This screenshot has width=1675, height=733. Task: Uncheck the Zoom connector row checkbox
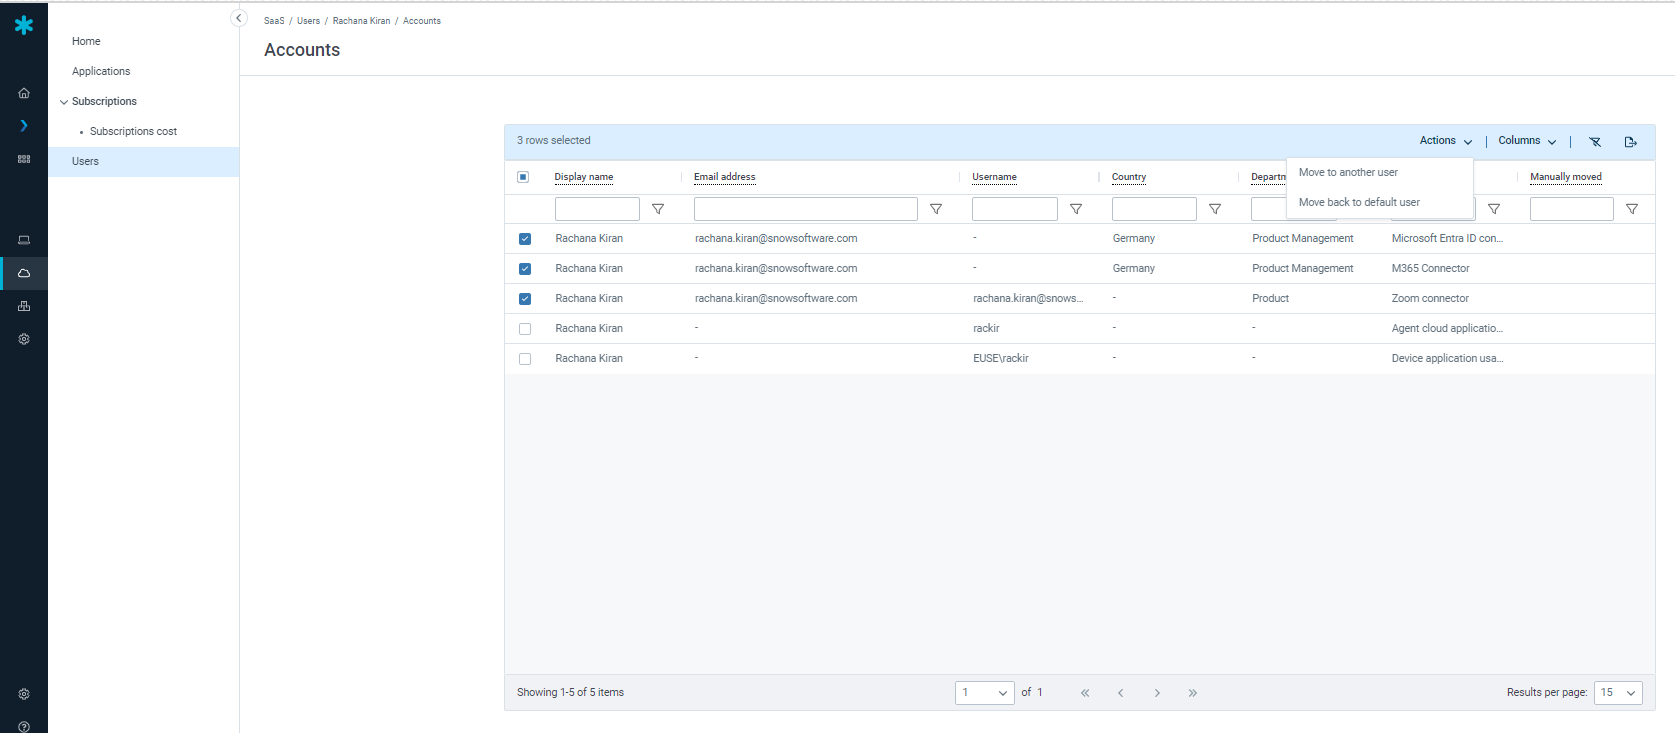click(525, 299)
